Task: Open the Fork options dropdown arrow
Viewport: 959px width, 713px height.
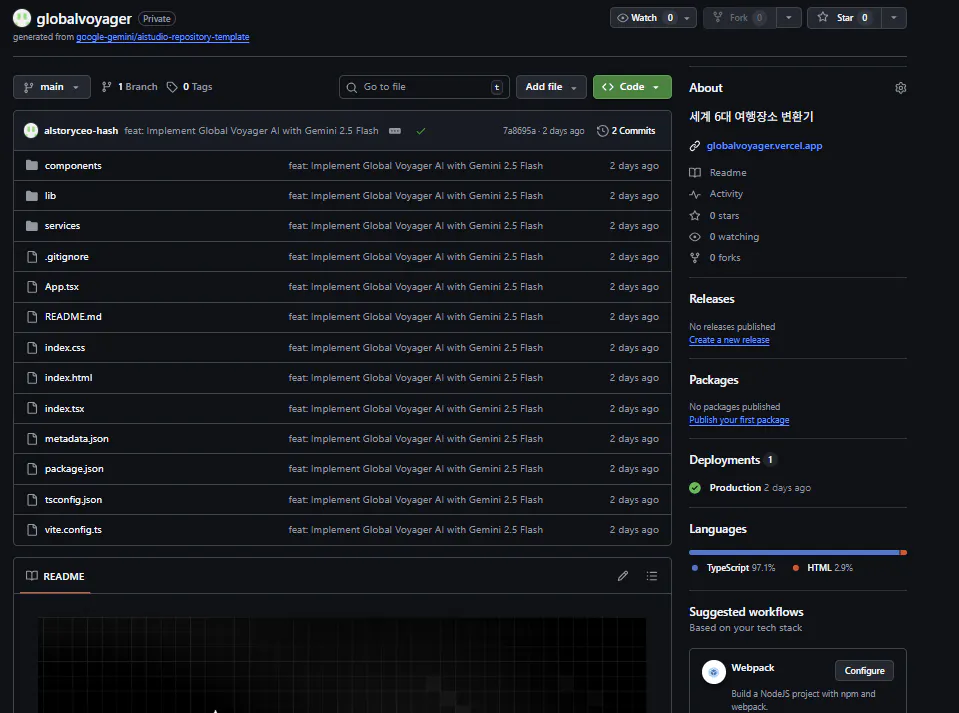Action: 789,18
